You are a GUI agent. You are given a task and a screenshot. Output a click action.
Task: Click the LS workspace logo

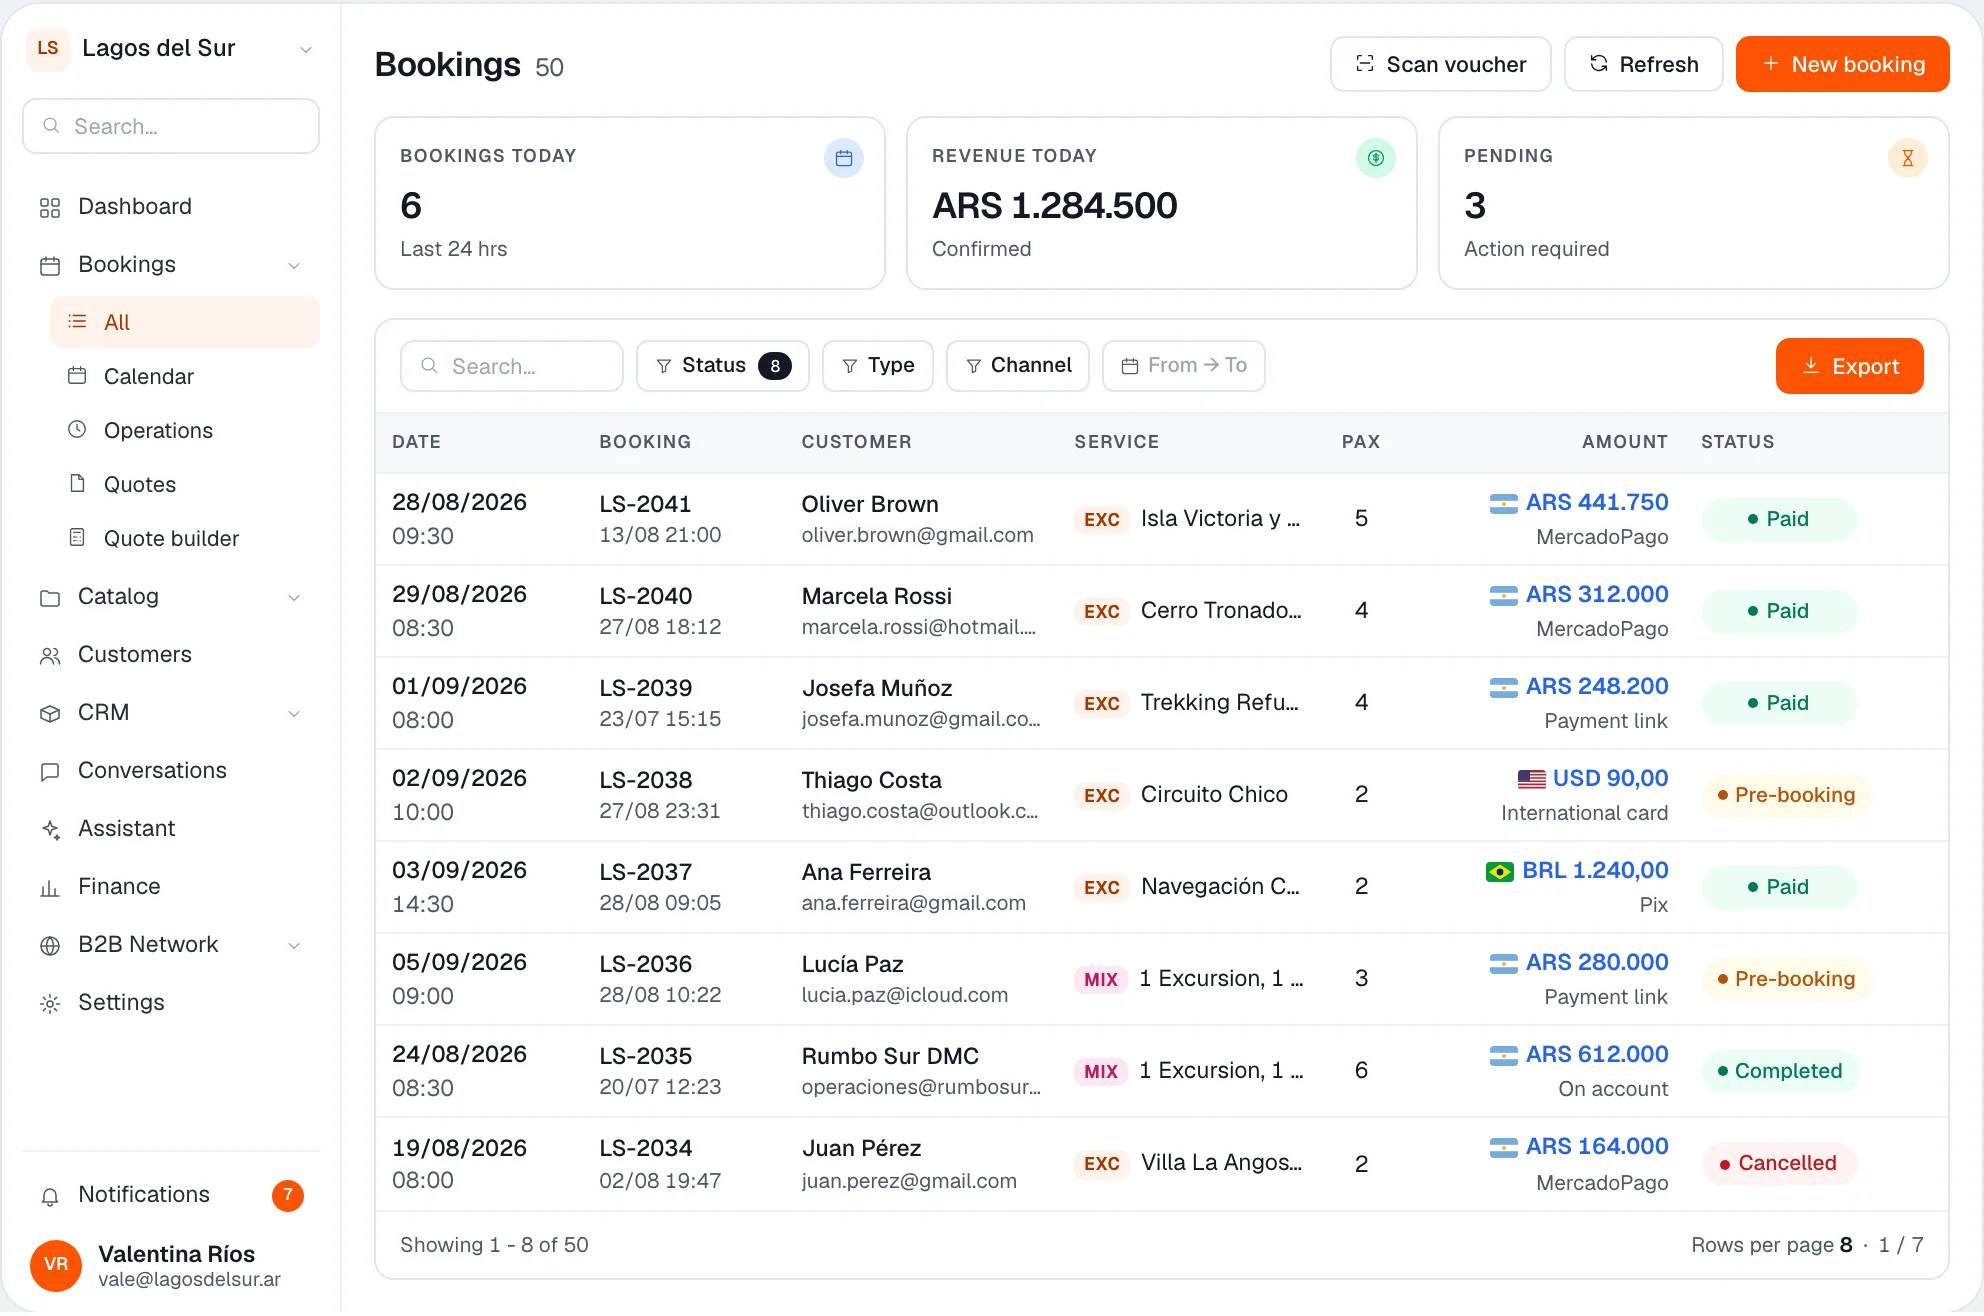48,48
